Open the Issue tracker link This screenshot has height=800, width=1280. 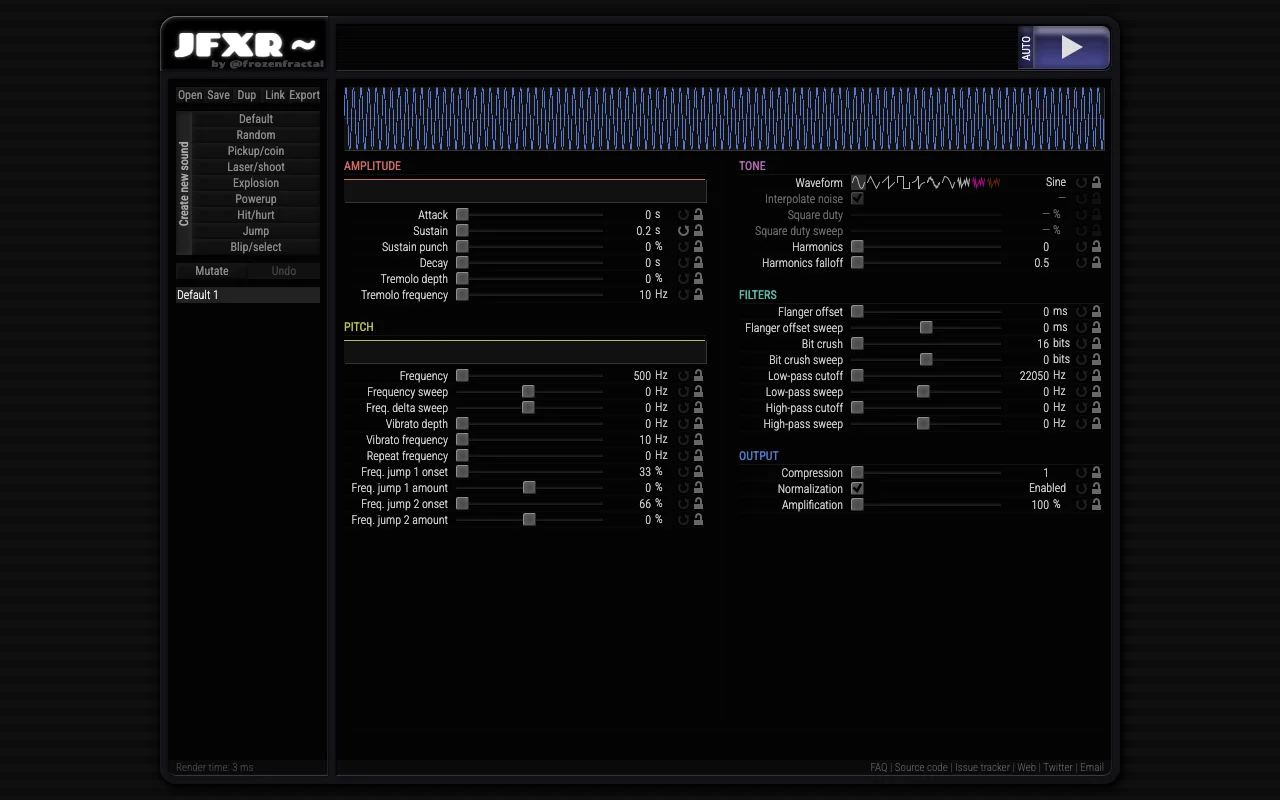(982, 768)
